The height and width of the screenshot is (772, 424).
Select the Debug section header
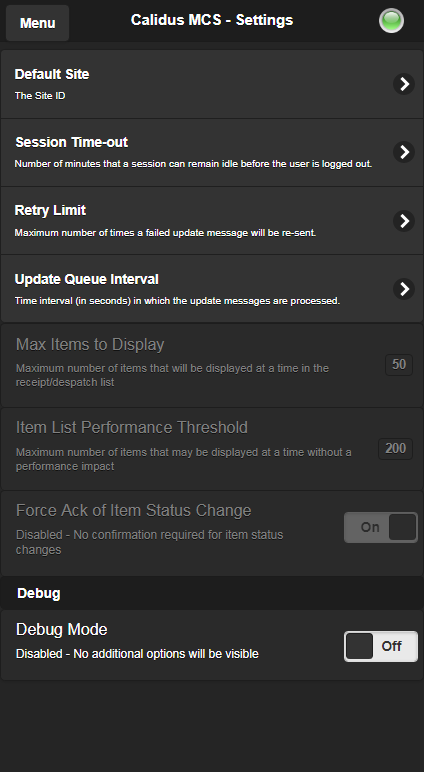pos(212,593)
